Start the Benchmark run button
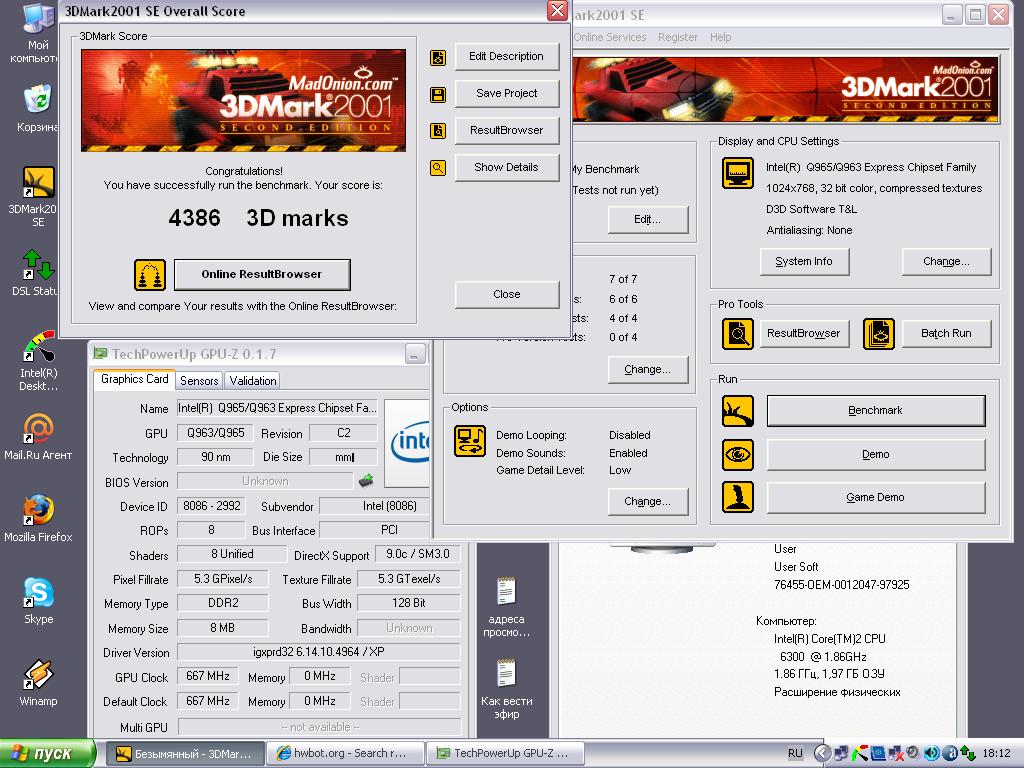 coord(876,411)
